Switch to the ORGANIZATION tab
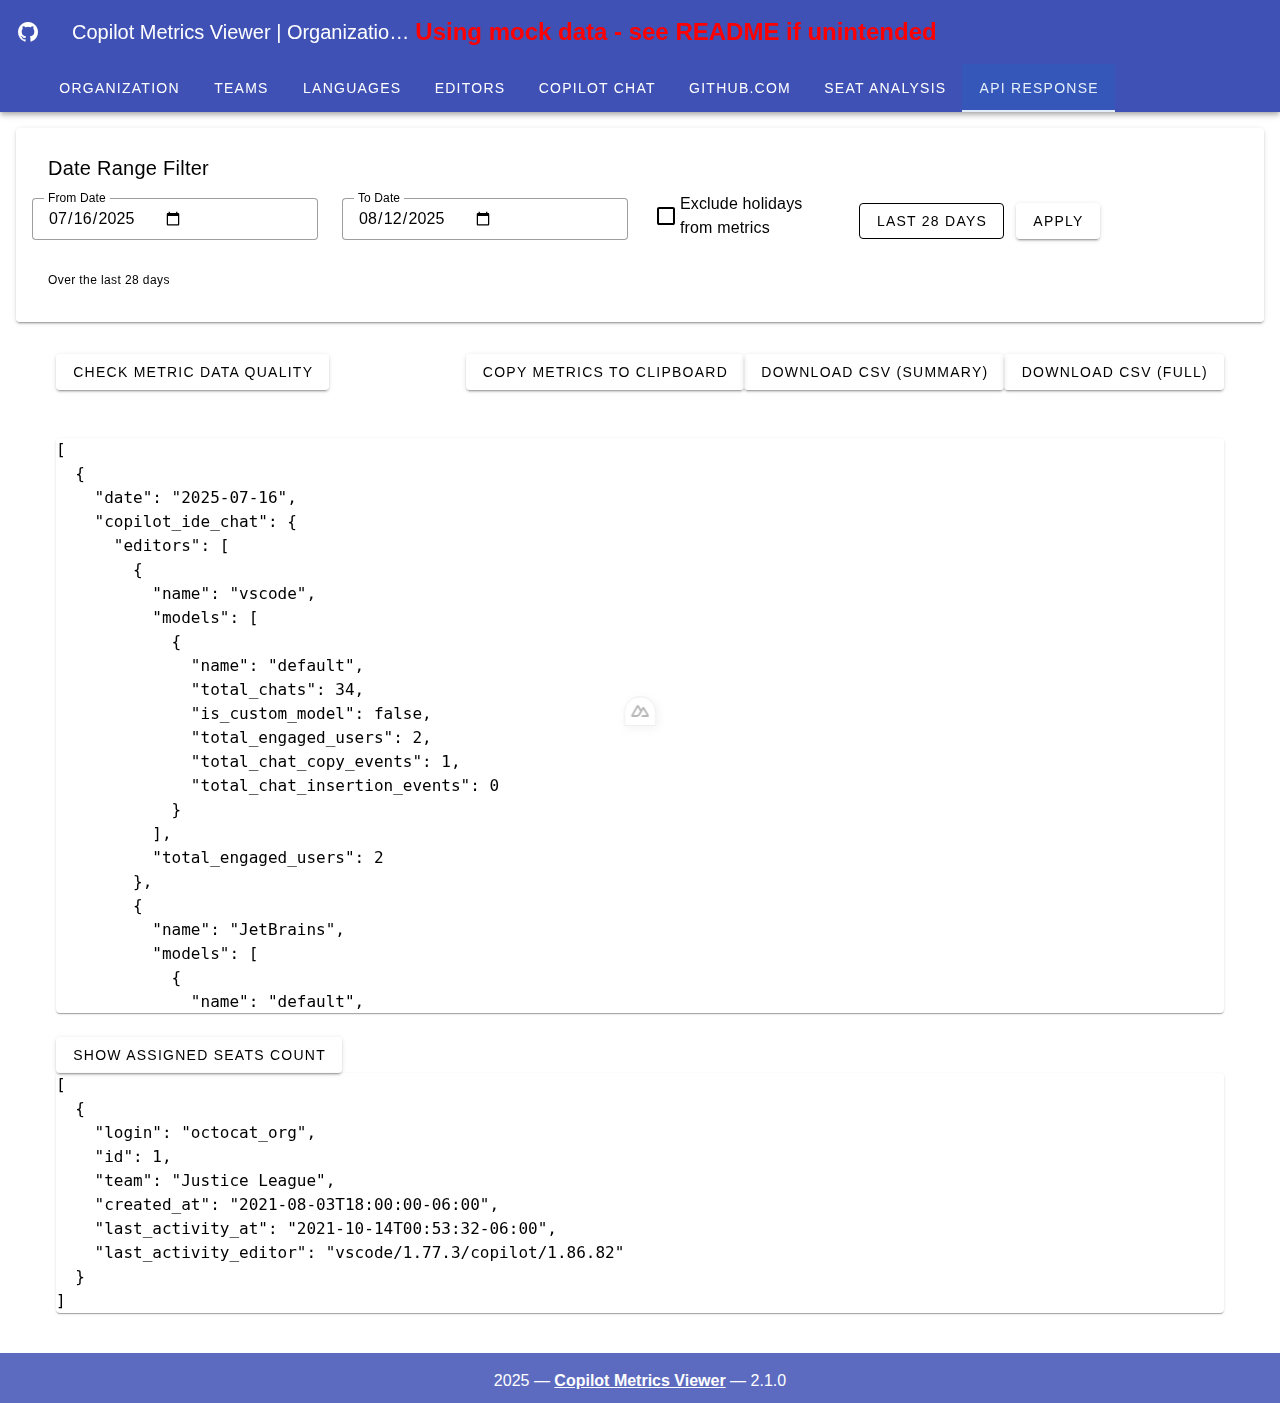 119,88
